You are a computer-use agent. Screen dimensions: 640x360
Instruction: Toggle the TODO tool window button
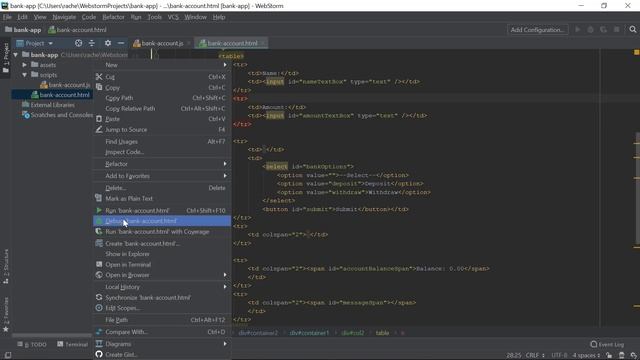[32, 344]
